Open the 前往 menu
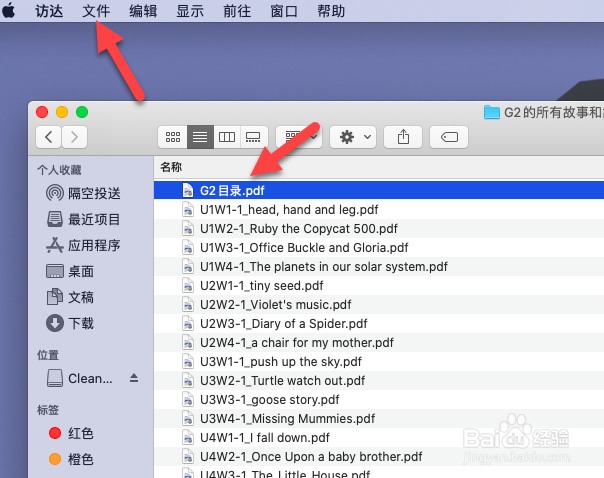Screen dimensions: 604x478 [x=237, y=11]
